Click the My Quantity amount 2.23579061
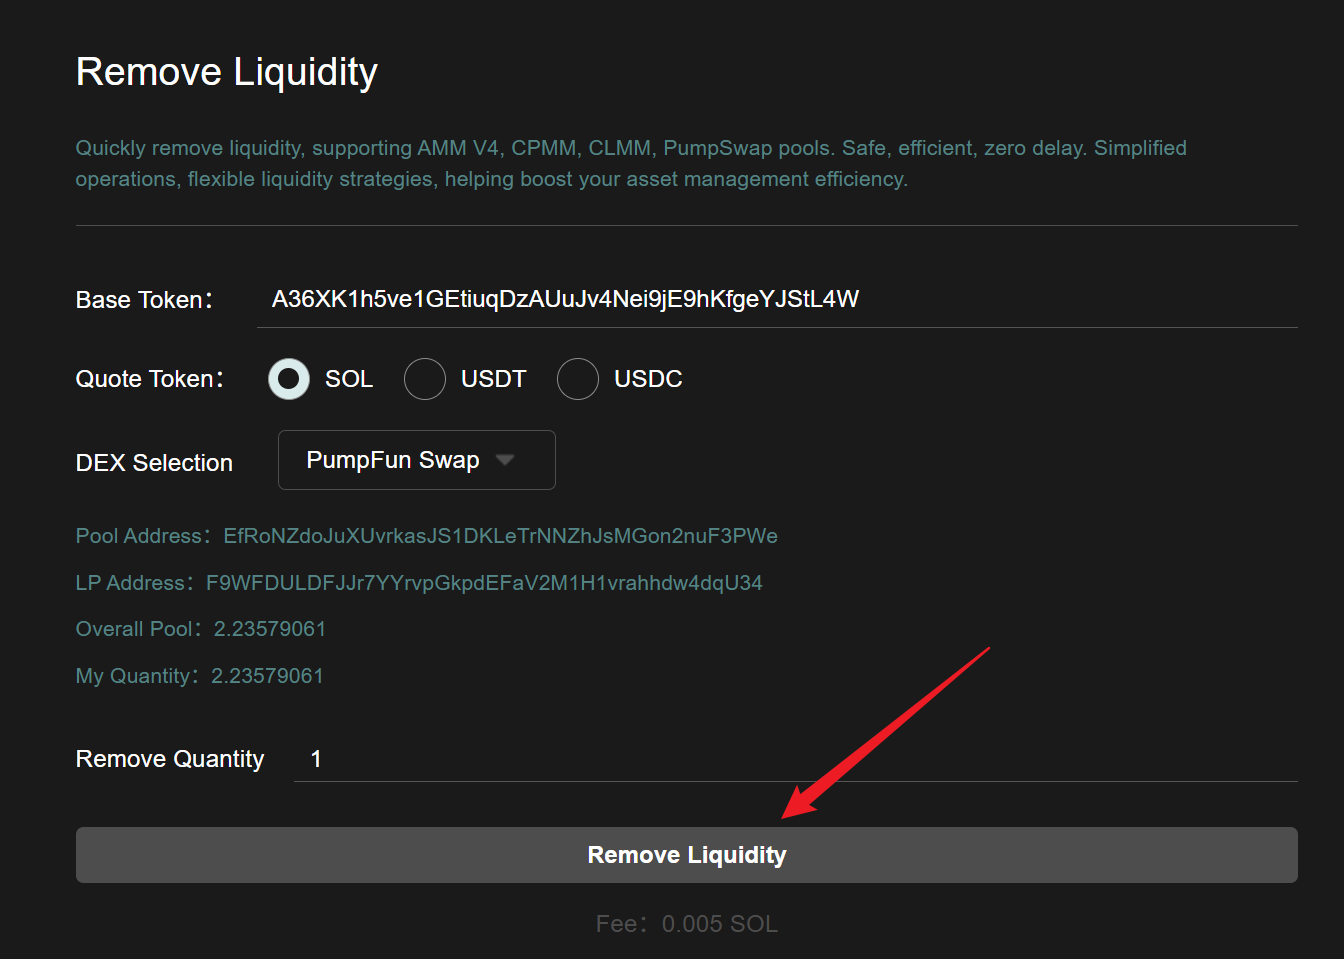The height and width of the screenshot is (959, 1344). tap(267, 676)
